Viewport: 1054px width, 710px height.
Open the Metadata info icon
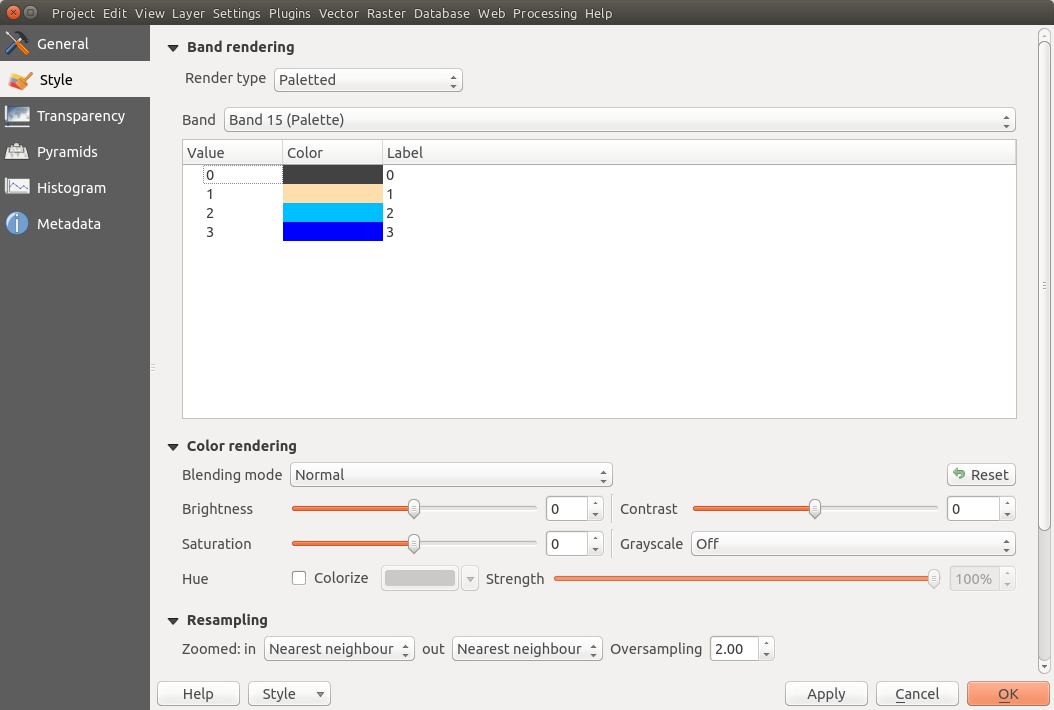[18, 224]
